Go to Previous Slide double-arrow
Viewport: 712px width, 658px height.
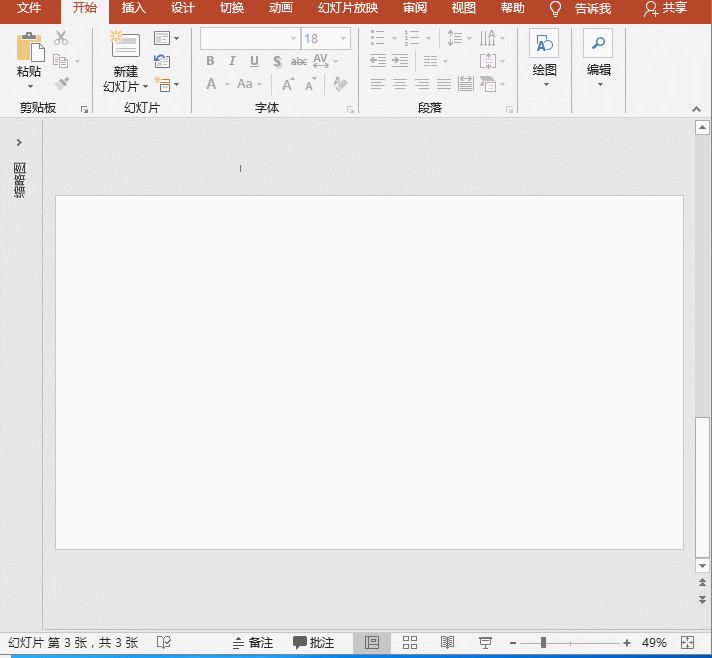[x=702, y=582]
